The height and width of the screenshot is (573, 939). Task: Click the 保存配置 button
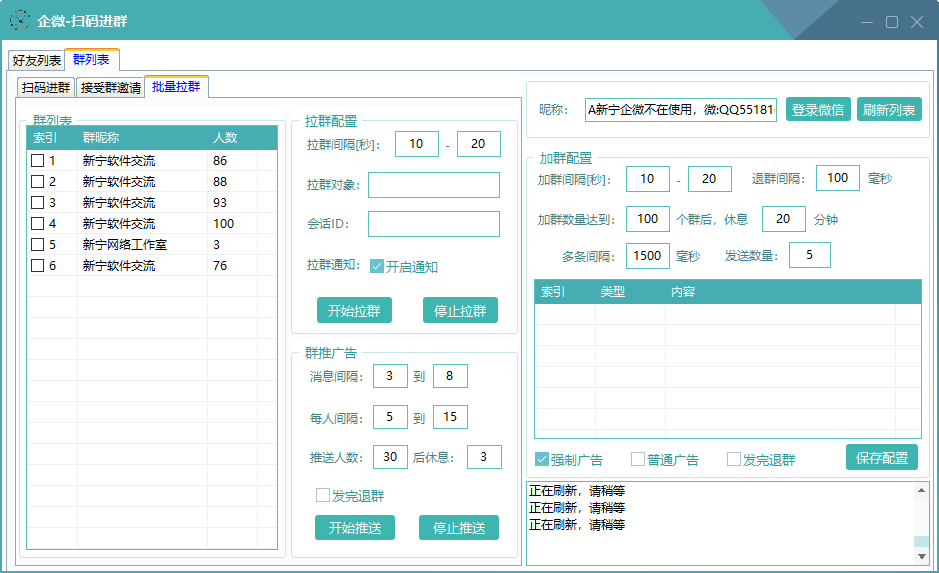882,457
